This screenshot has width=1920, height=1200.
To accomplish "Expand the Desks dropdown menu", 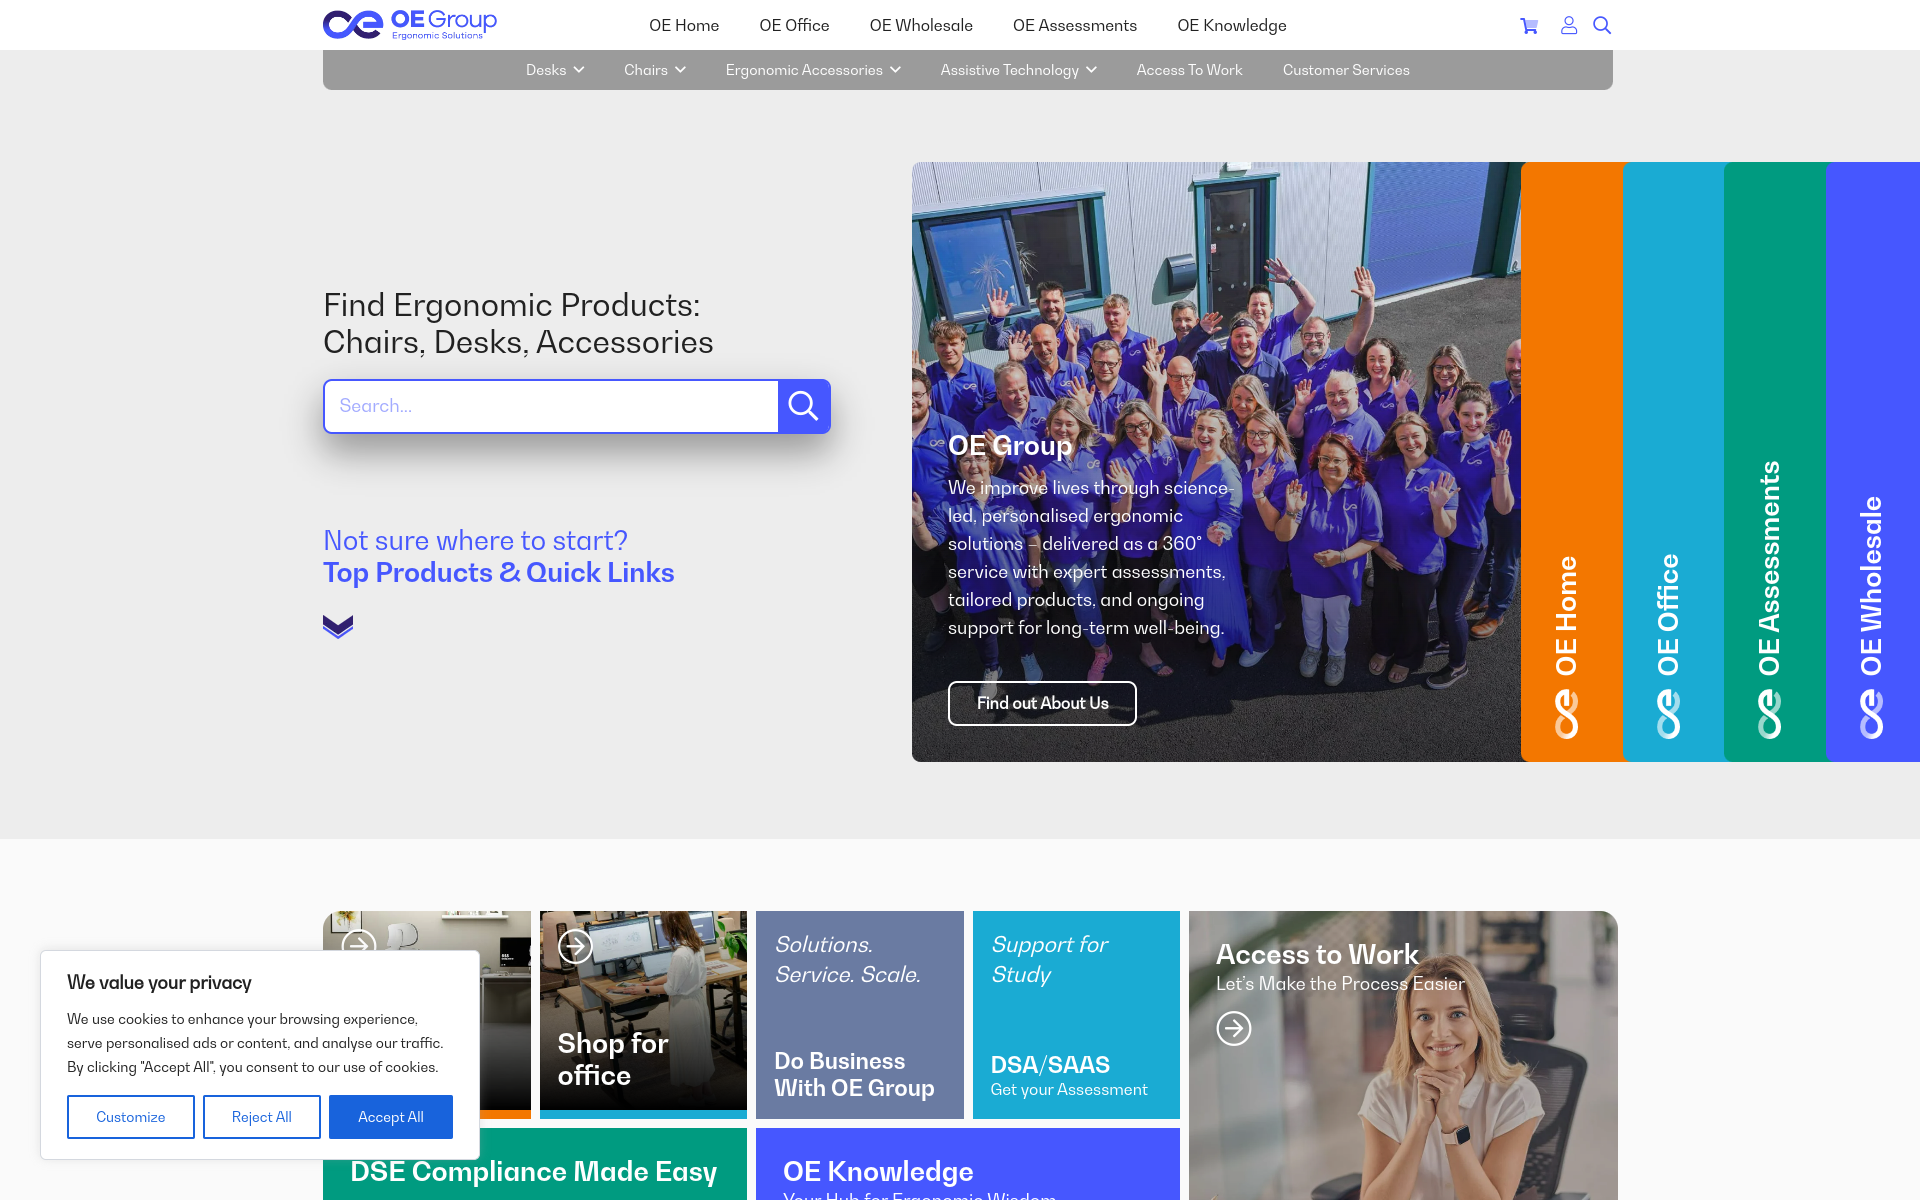I will point(555,70).
